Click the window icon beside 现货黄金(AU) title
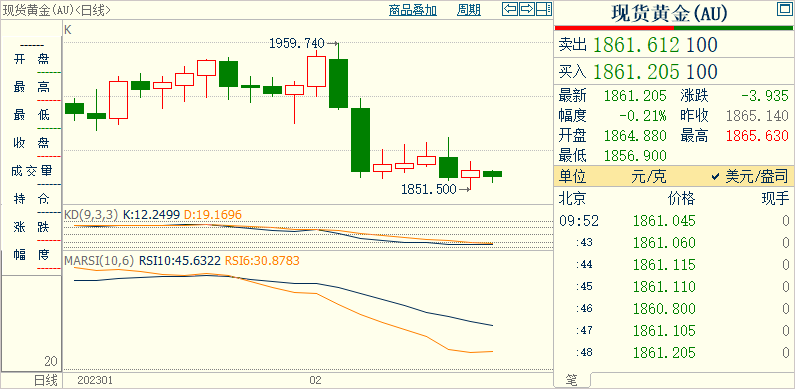 (x=782, y=10)
